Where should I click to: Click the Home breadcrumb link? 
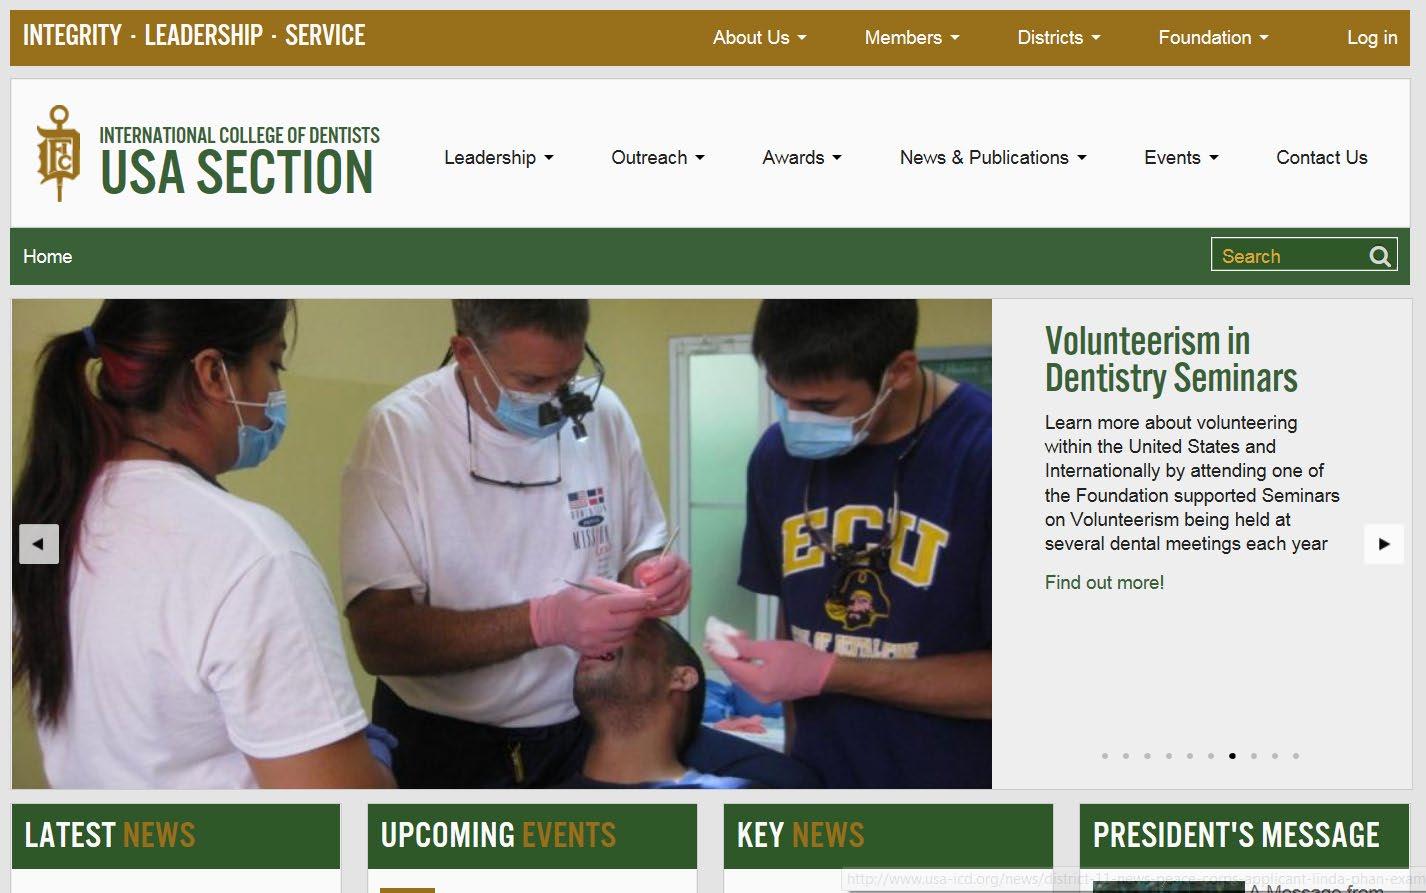point(47,256)
